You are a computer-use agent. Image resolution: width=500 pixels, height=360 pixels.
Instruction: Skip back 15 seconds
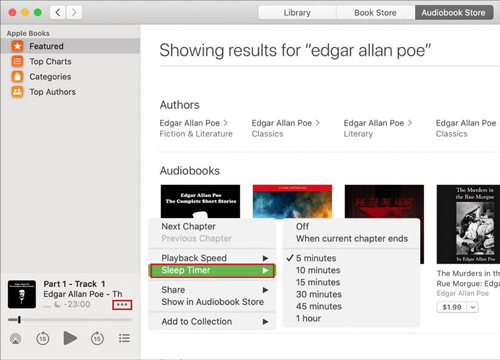click(43, 339)
